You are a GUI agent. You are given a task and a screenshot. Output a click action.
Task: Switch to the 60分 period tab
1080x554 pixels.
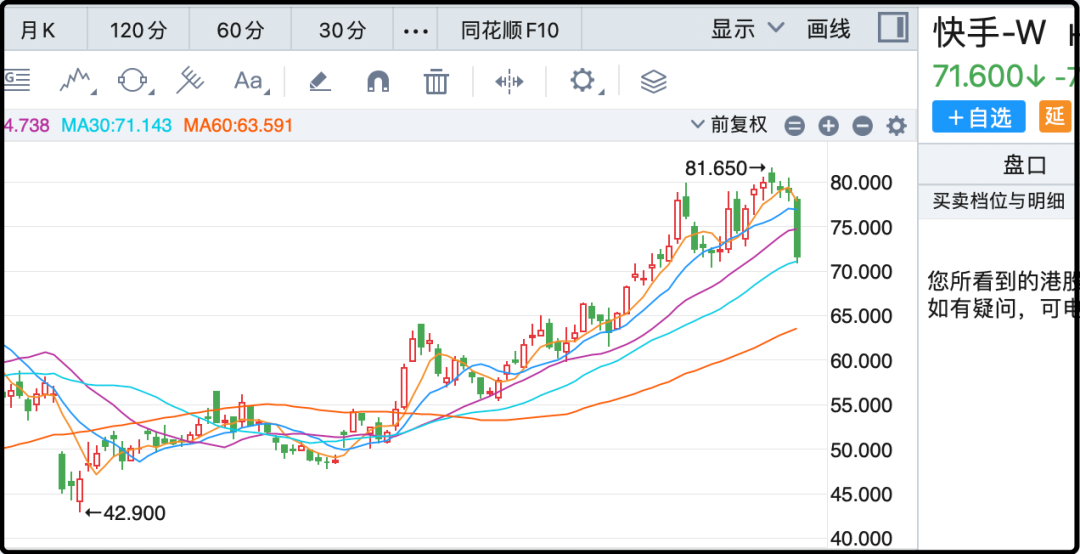pos(240,30)
